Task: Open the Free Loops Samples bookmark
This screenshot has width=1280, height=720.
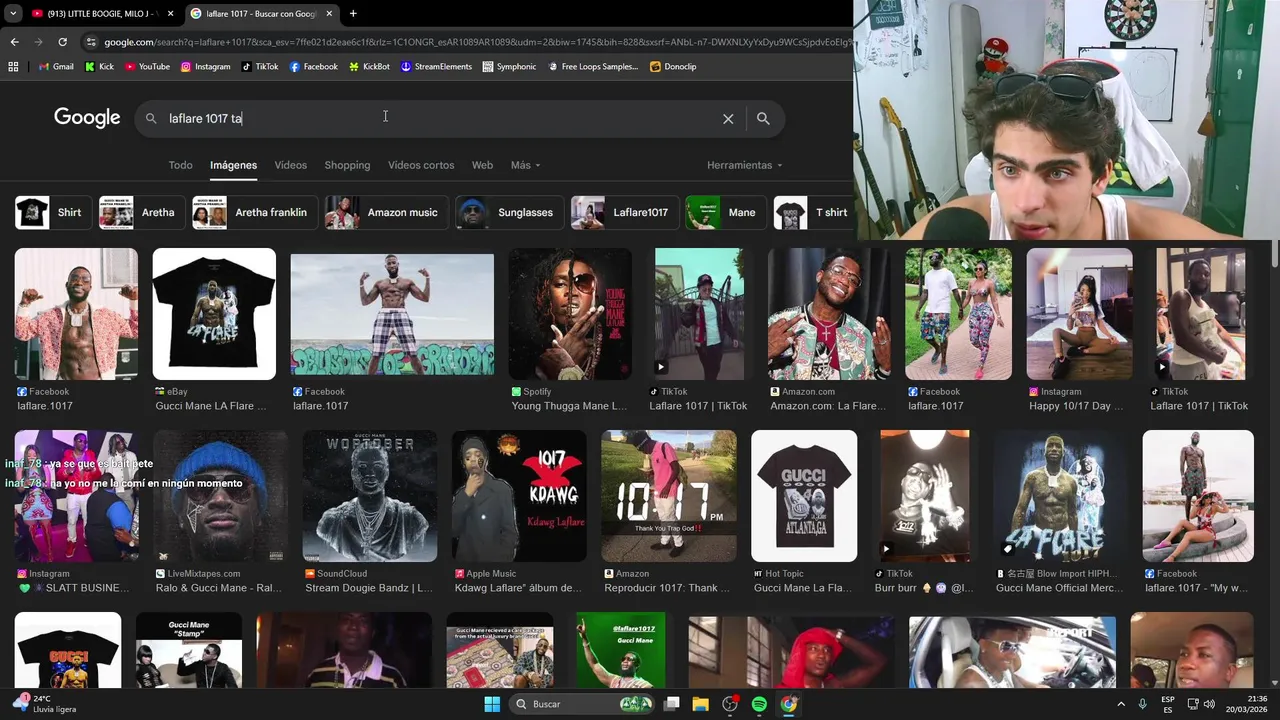Action: tap(592, 67)
